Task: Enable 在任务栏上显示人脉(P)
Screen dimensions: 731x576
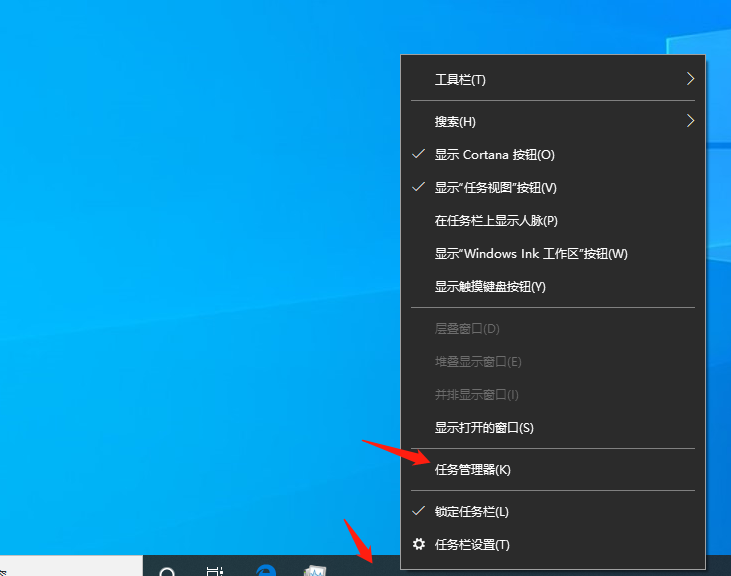Action: [x=496, y=221]
